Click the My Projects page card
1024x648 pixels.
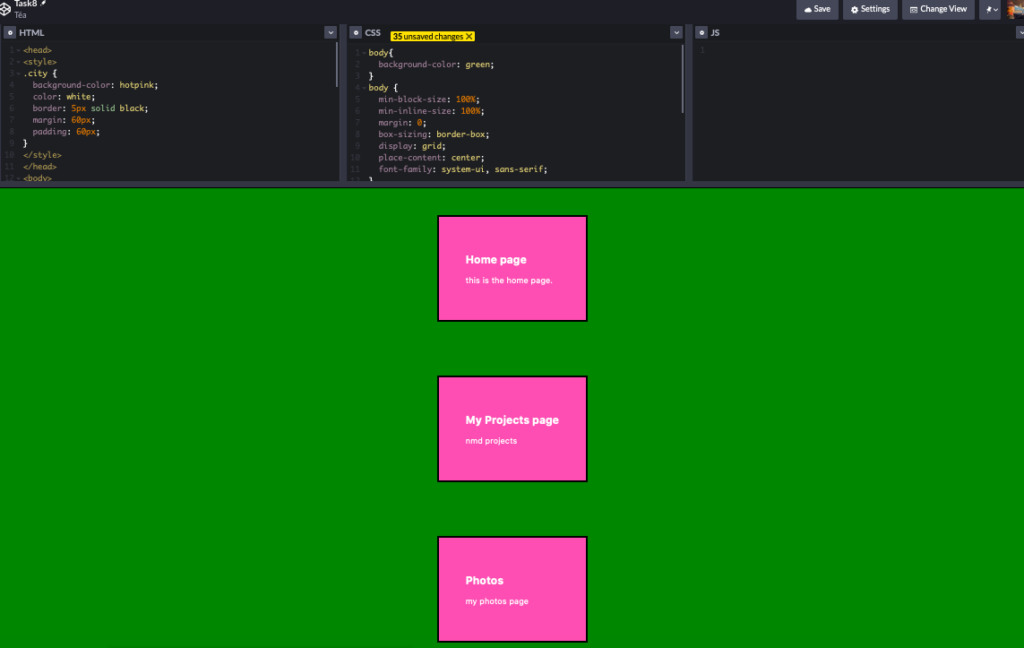[512, 428]
